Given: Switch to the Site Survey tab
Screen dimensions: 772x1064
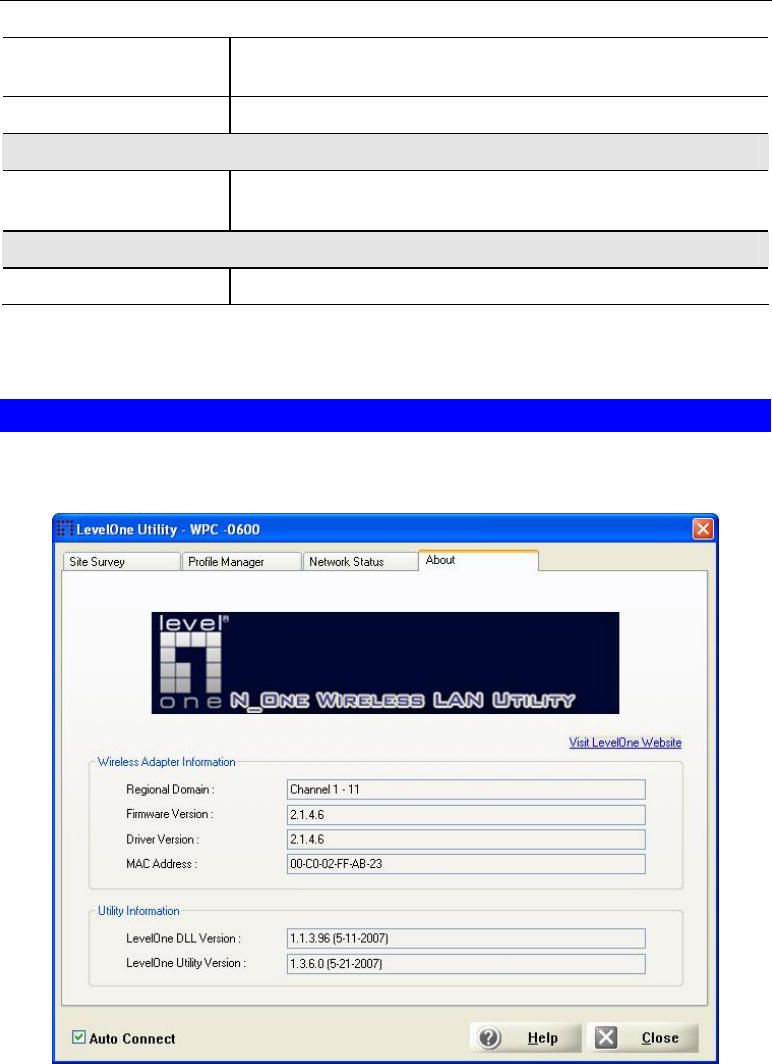Looking at the screenshot, I should (x=121, y=562).
